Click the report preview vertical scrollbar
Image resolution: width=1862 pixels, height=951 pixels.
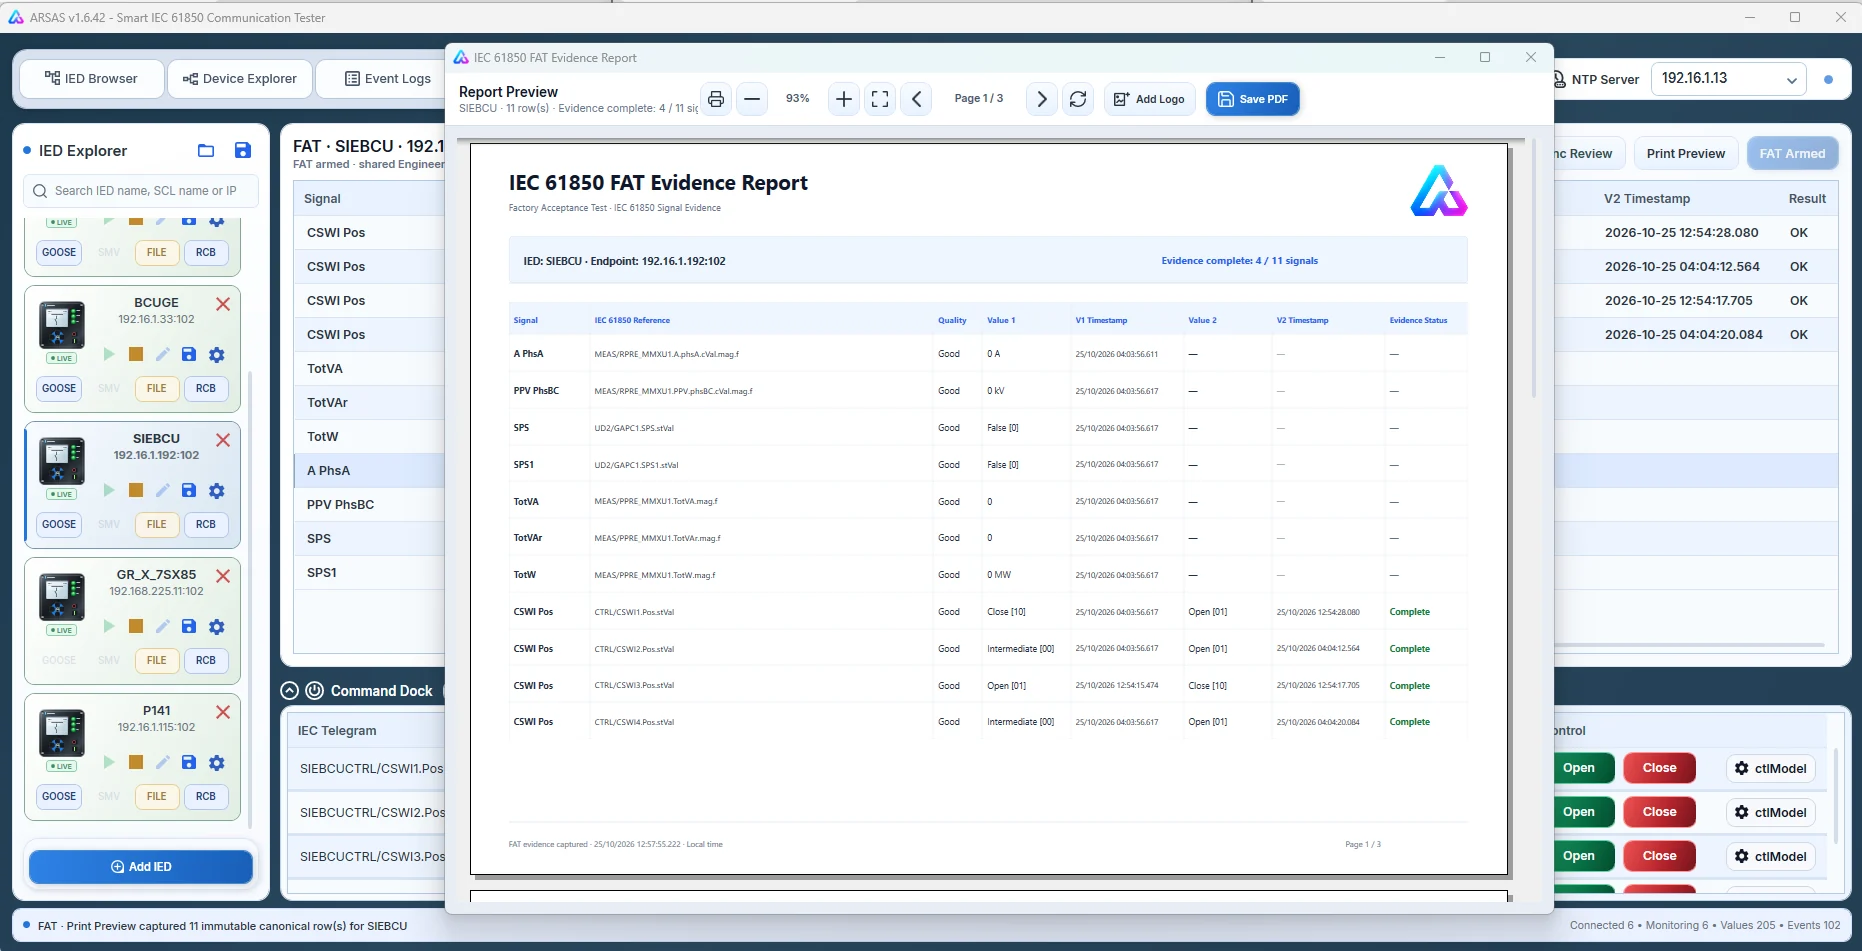click(1533, 270)
